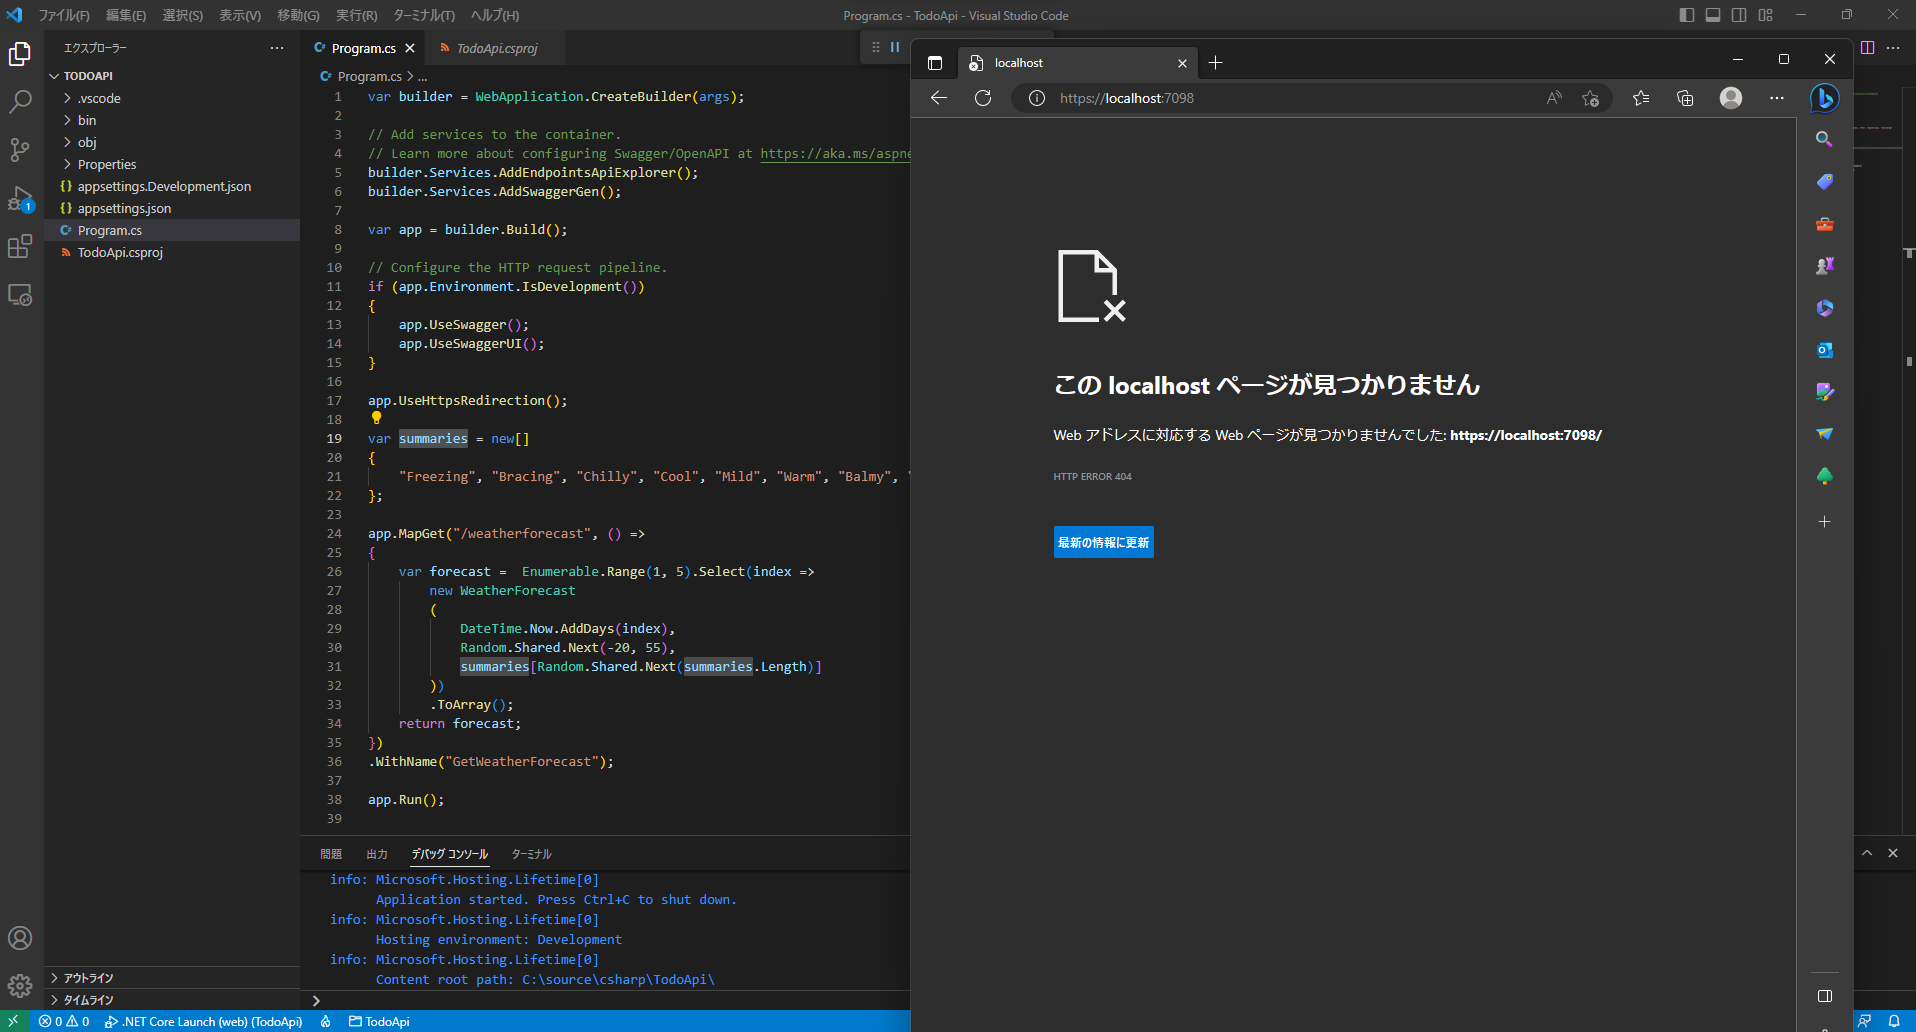The image size is (1916, 1032).
Task: Expand the Properties folder
Action: pos(108,163)
